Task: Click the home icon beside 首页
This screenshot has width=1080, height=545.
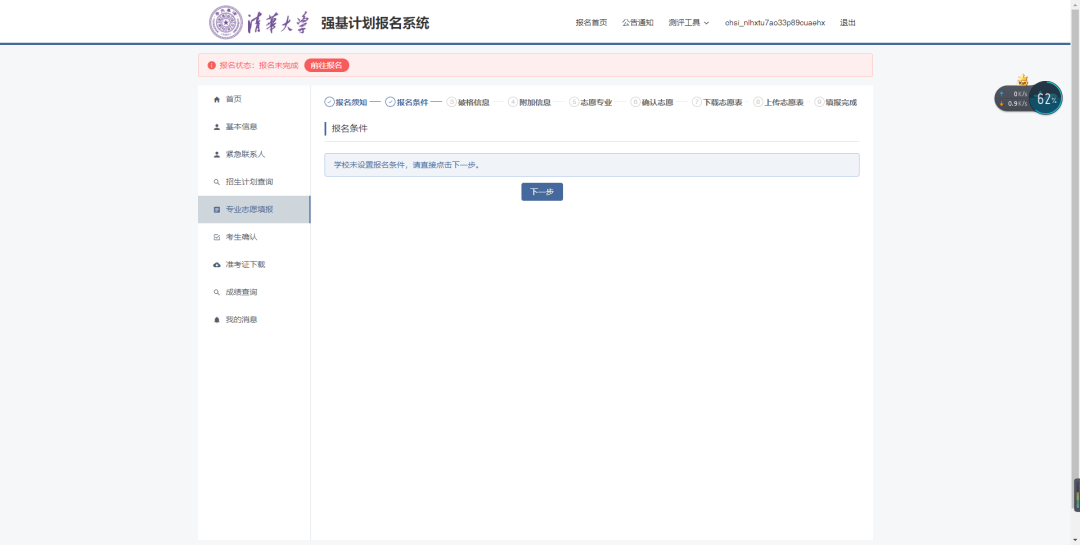Action: (217, 99)
